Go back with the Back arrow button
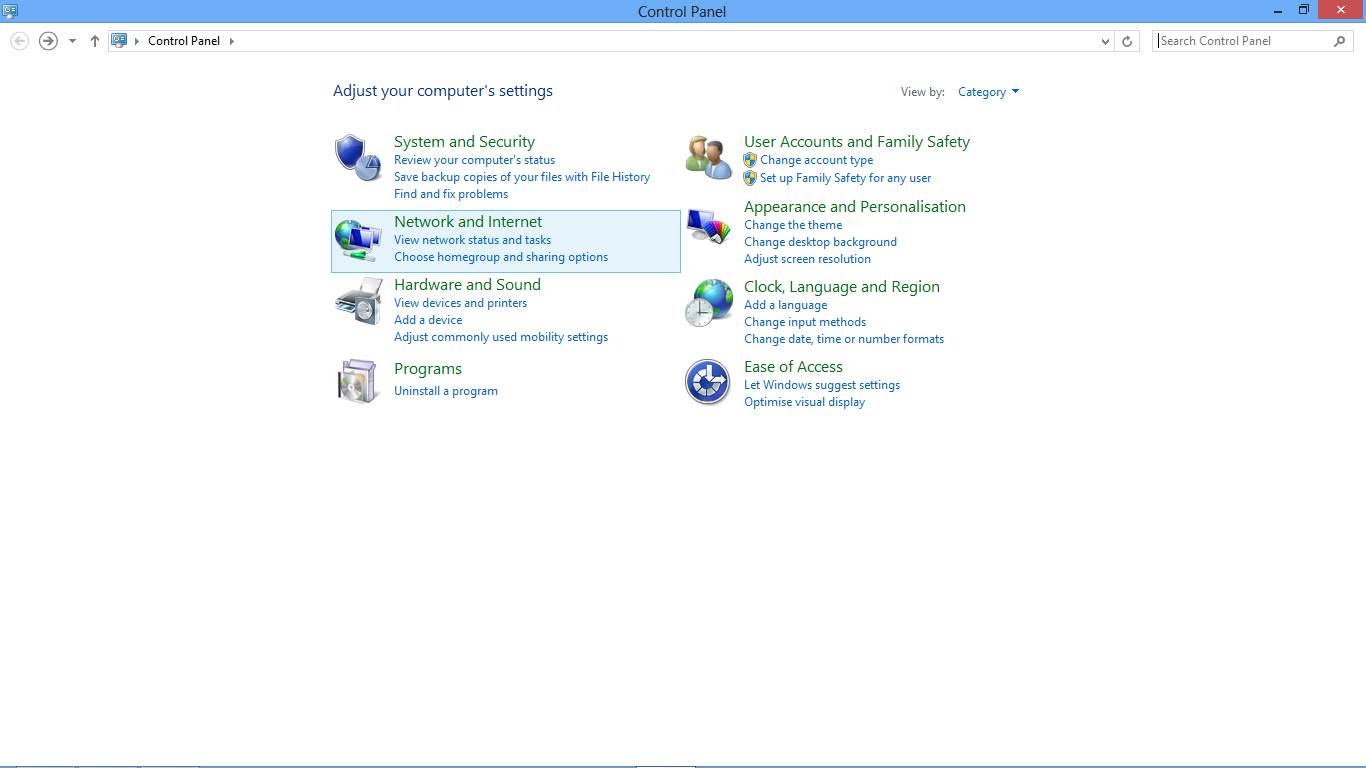Image resolution: width=1366 pixels, height=768 pixels. [19, 41]
